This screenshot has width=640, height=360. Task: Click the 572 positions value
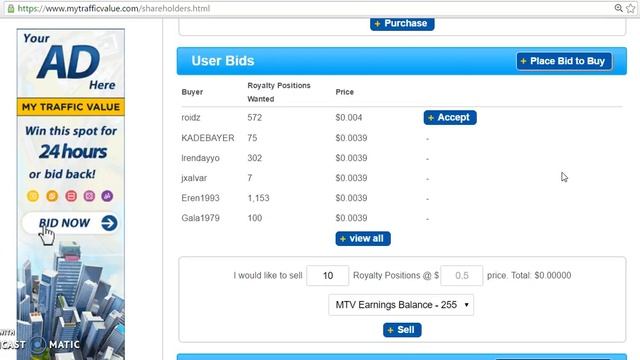click(x=254, y=118)
